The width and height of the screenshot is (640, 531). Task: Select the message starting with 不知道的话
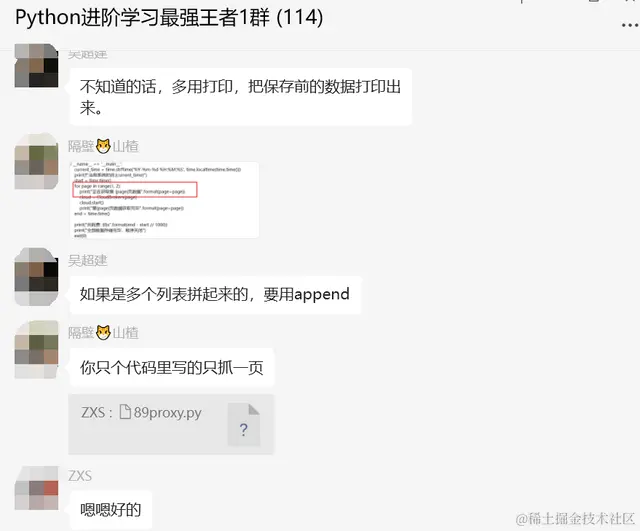[x=240, y=97]
